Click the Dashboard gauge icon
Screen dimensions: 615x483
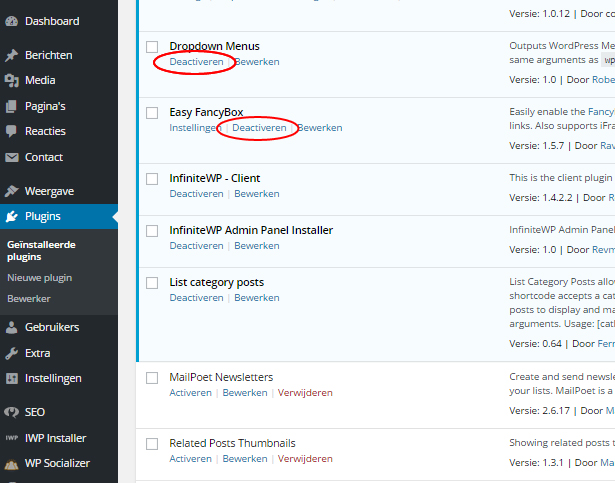pos(12,21)
